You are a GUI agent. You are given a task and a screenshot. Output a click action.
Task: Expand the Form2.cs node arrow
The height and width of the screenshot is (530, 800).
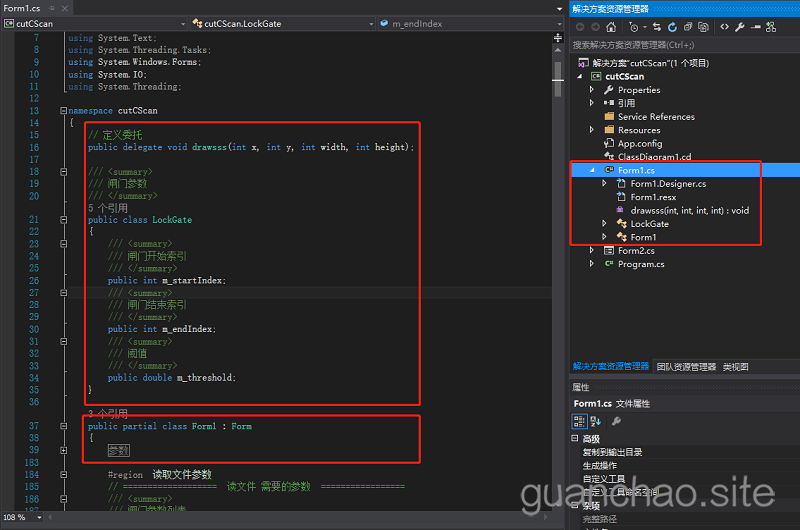(592, 250)
